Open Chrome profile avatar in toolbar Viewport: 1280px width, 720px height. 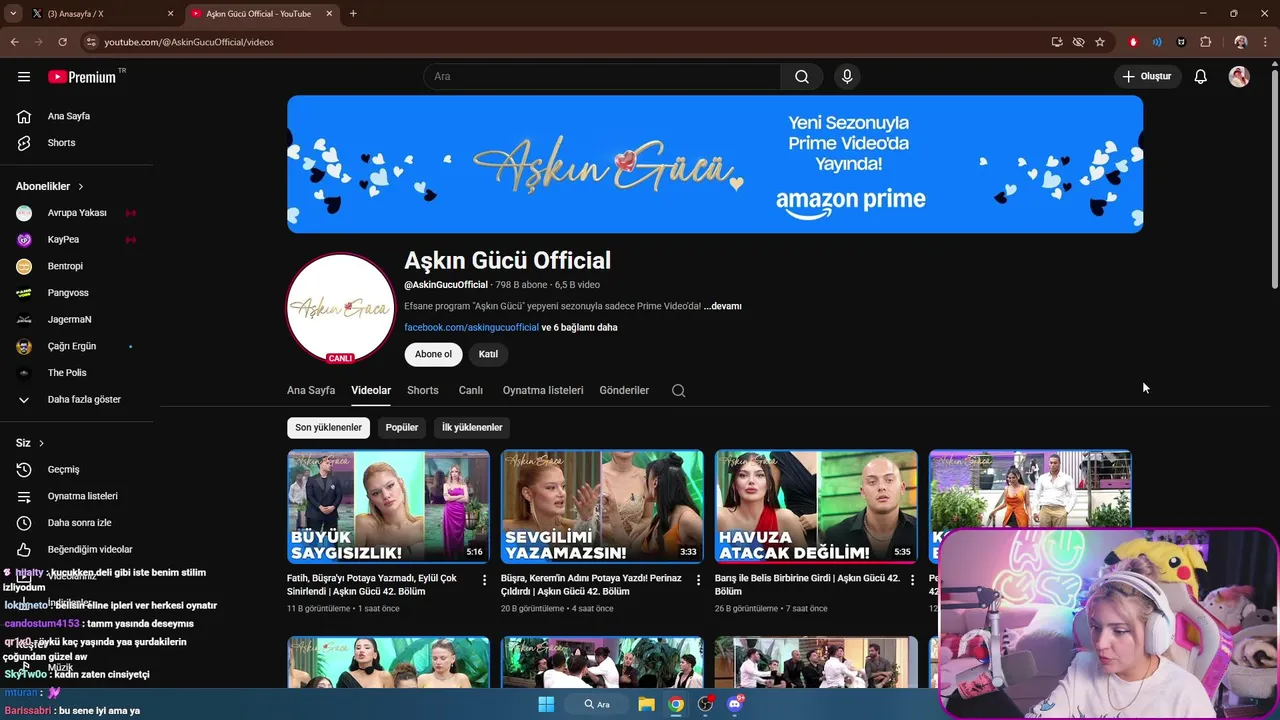[1241, 42]
